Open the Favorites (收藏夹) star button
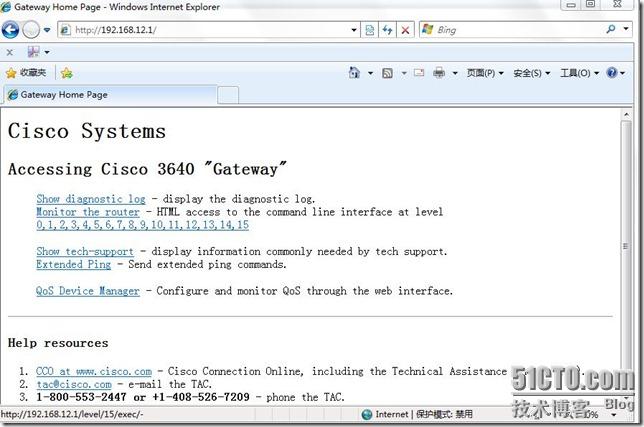The width and height of the screenshot is (644, 427). coord(26,73)
